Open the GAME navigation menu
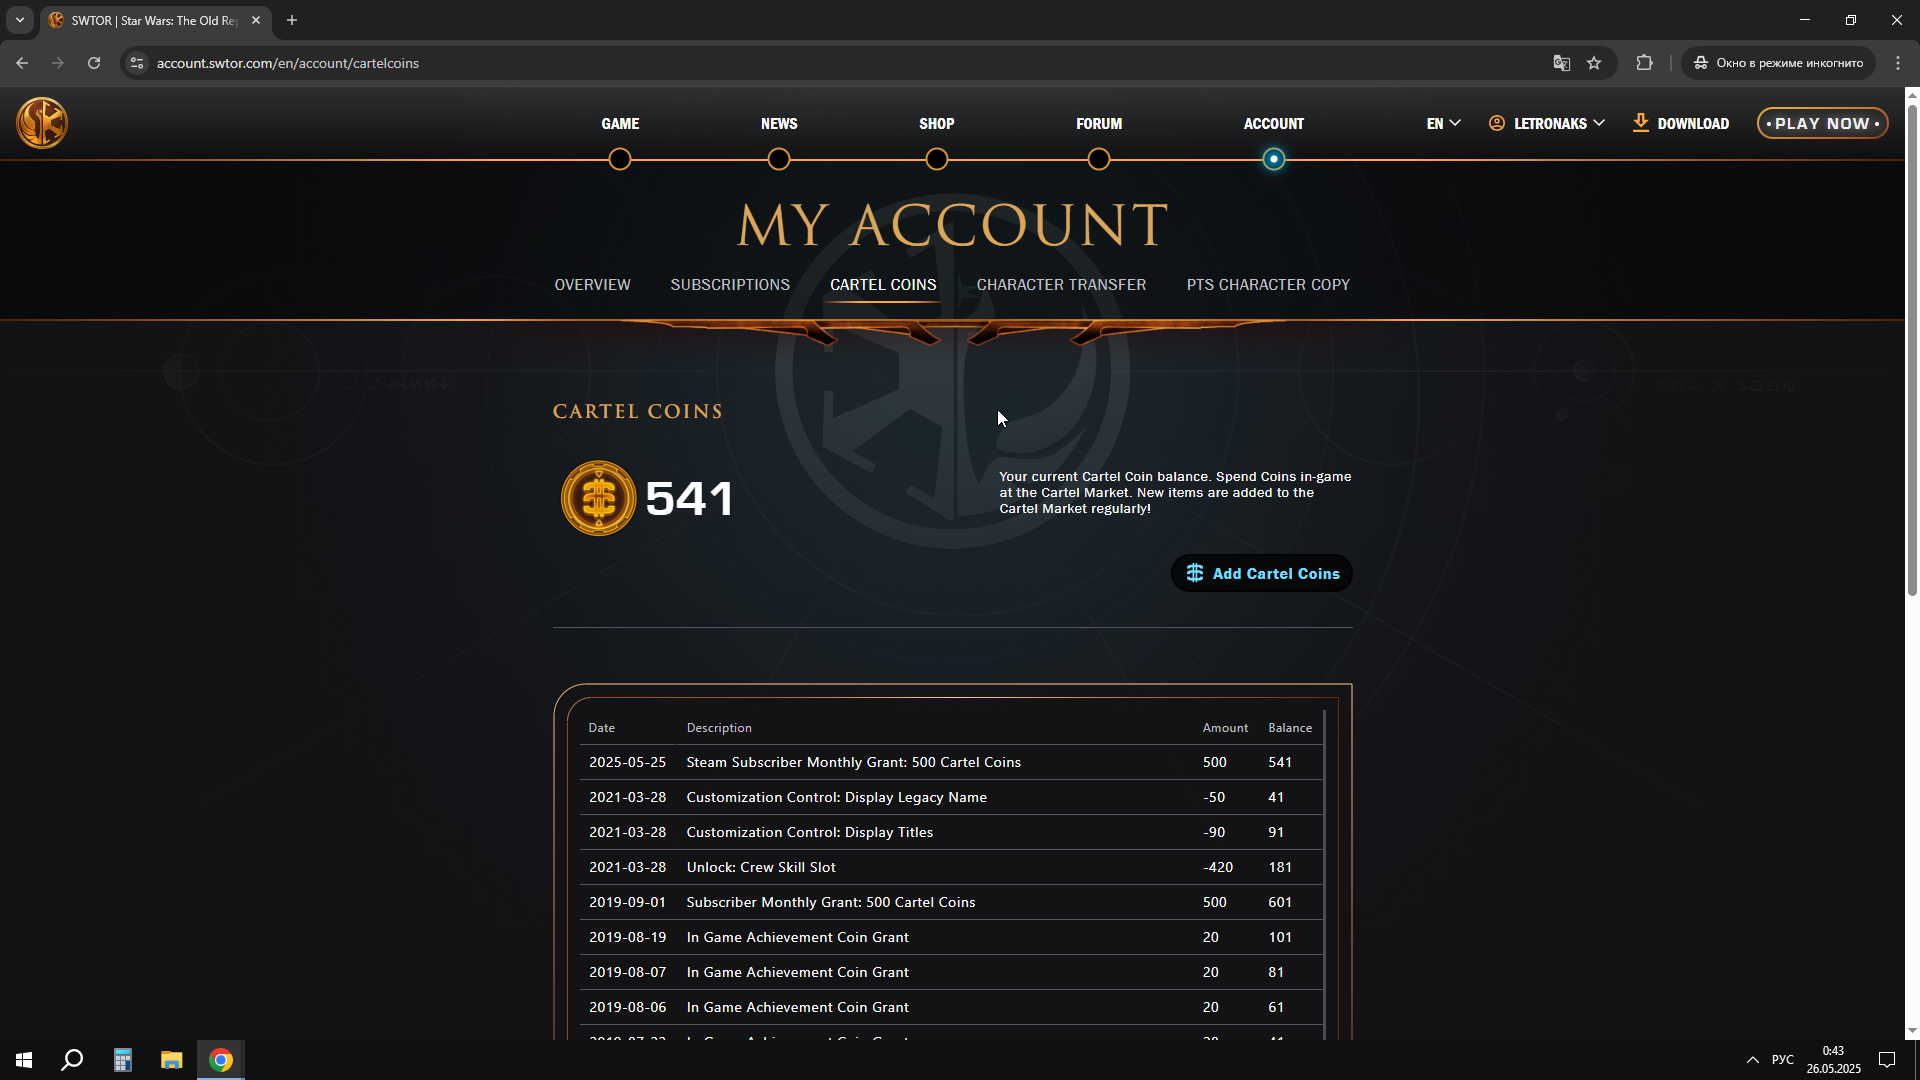The width and height of the screenshot is (1920, 1080). click(620, 123)
